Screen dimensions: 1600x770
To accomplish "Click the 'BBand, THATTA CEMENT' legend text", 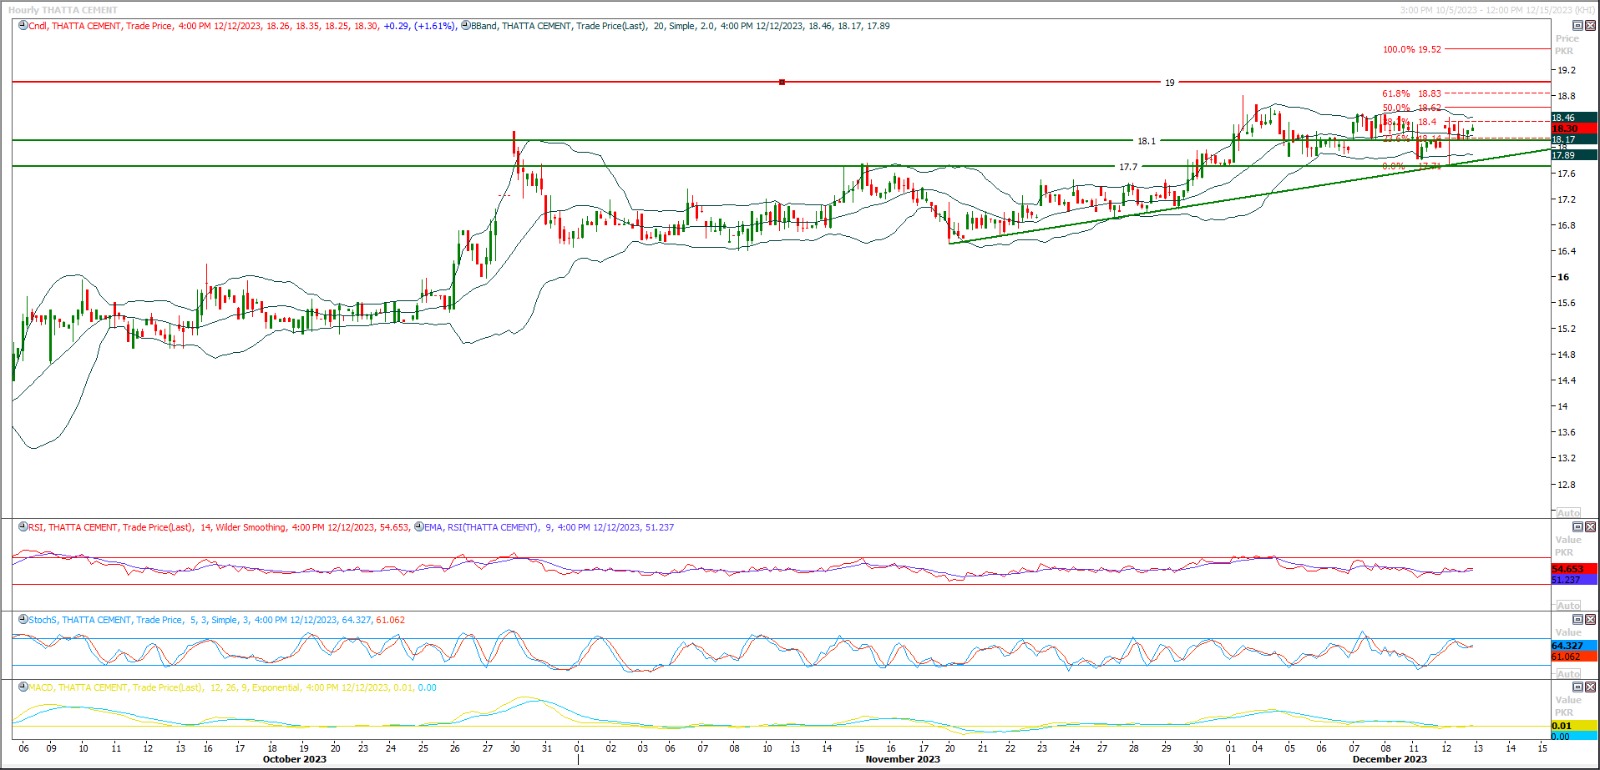I will click(x=521, y=26).
